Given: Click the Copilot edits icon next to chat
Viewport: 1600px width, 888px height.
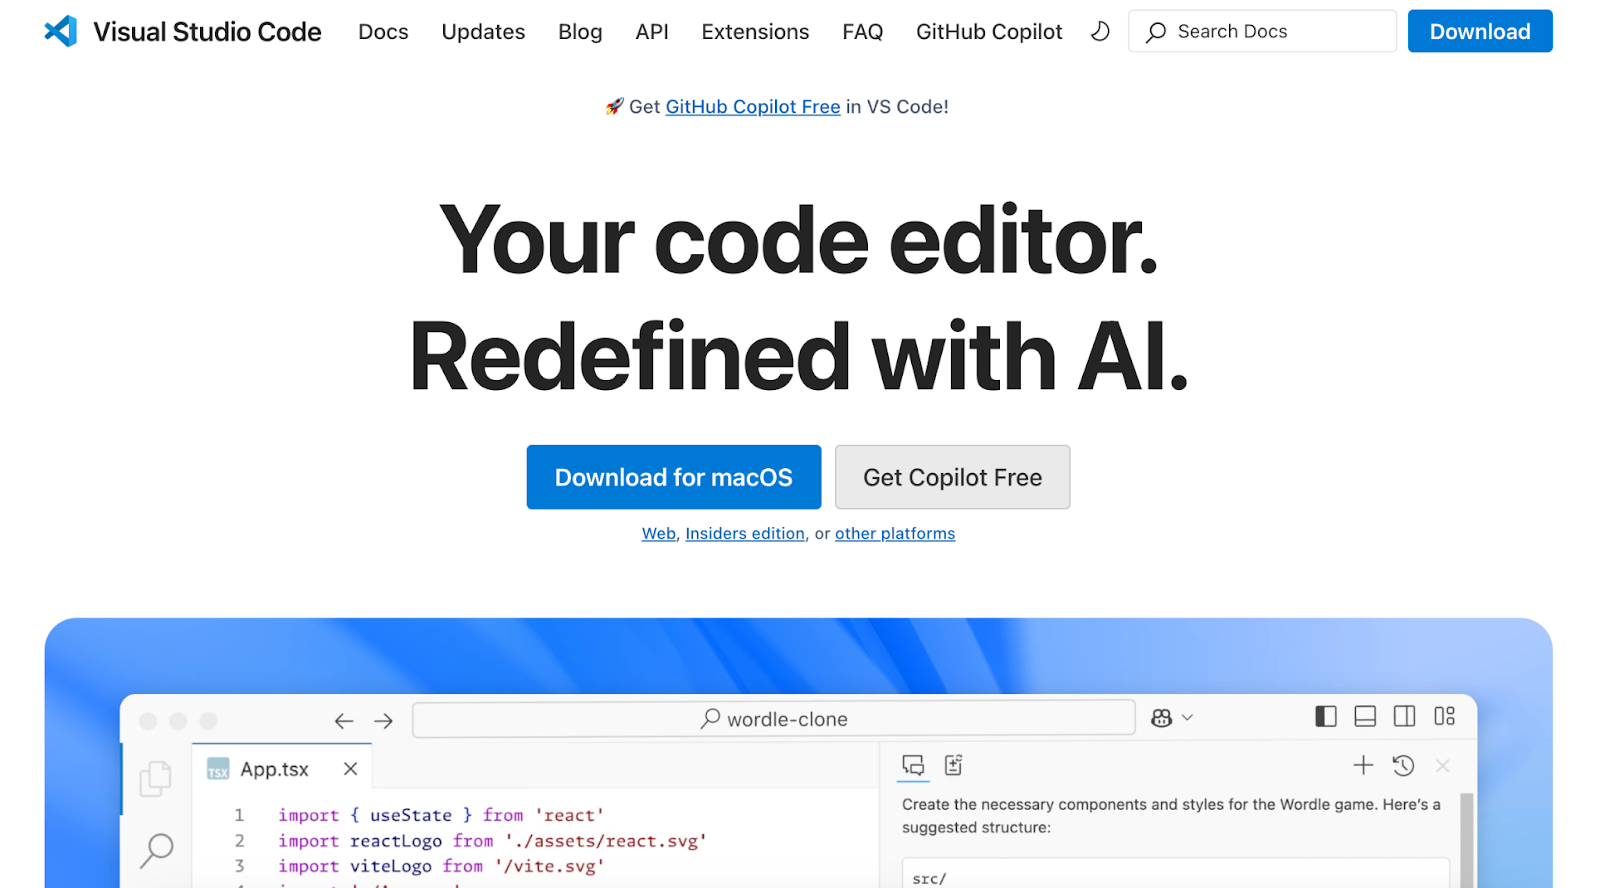Looking at the screenshot, I should [x=953, y=765].
